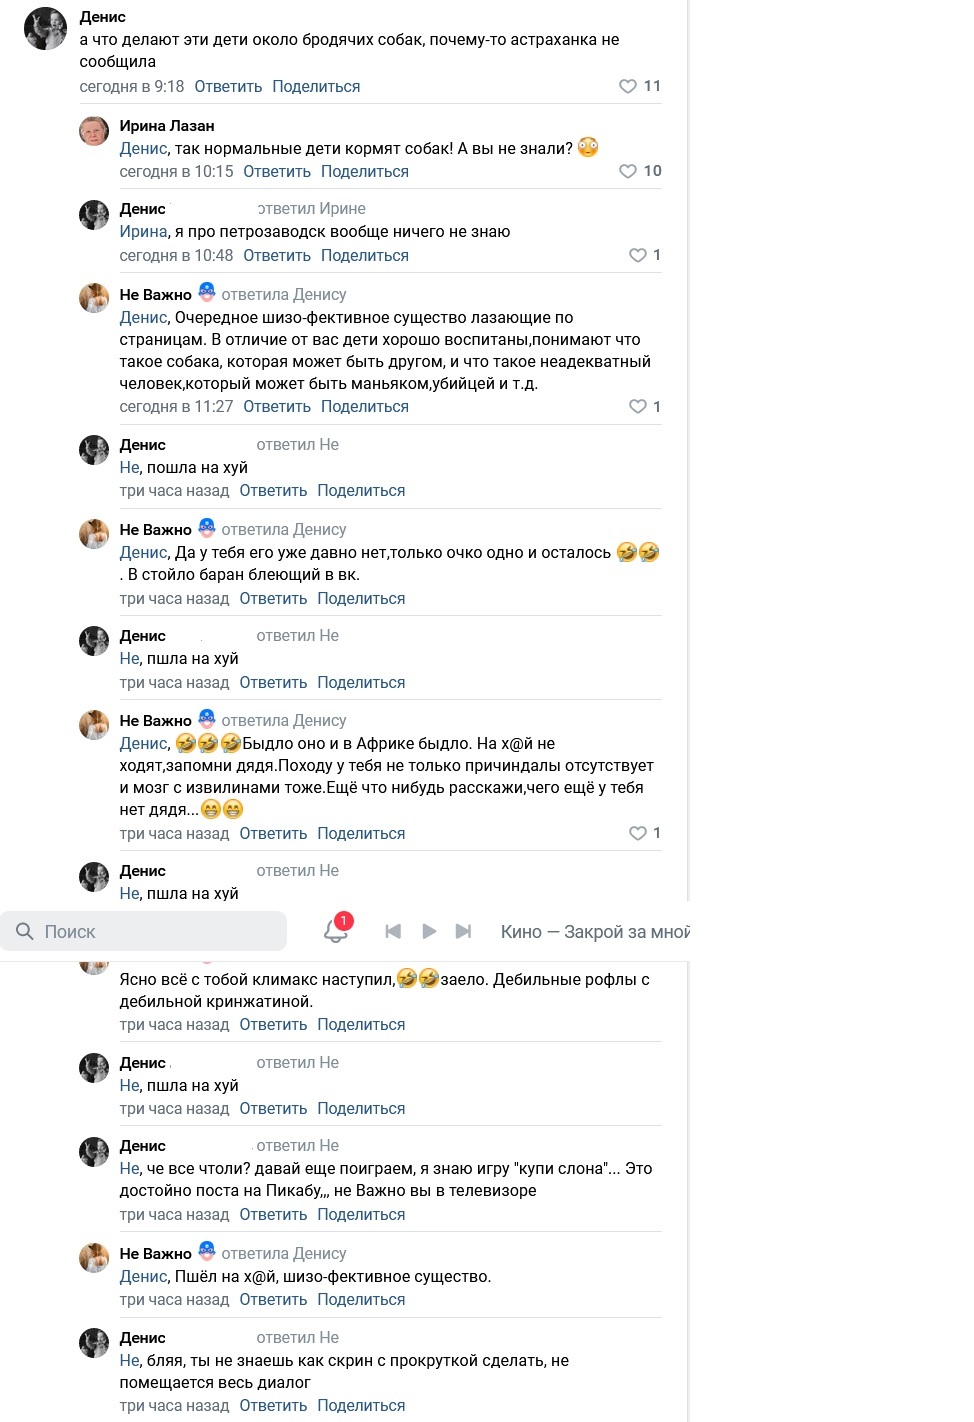
Task: Click the Ирина Лазан name link
Action: click(x=167, y=126)
